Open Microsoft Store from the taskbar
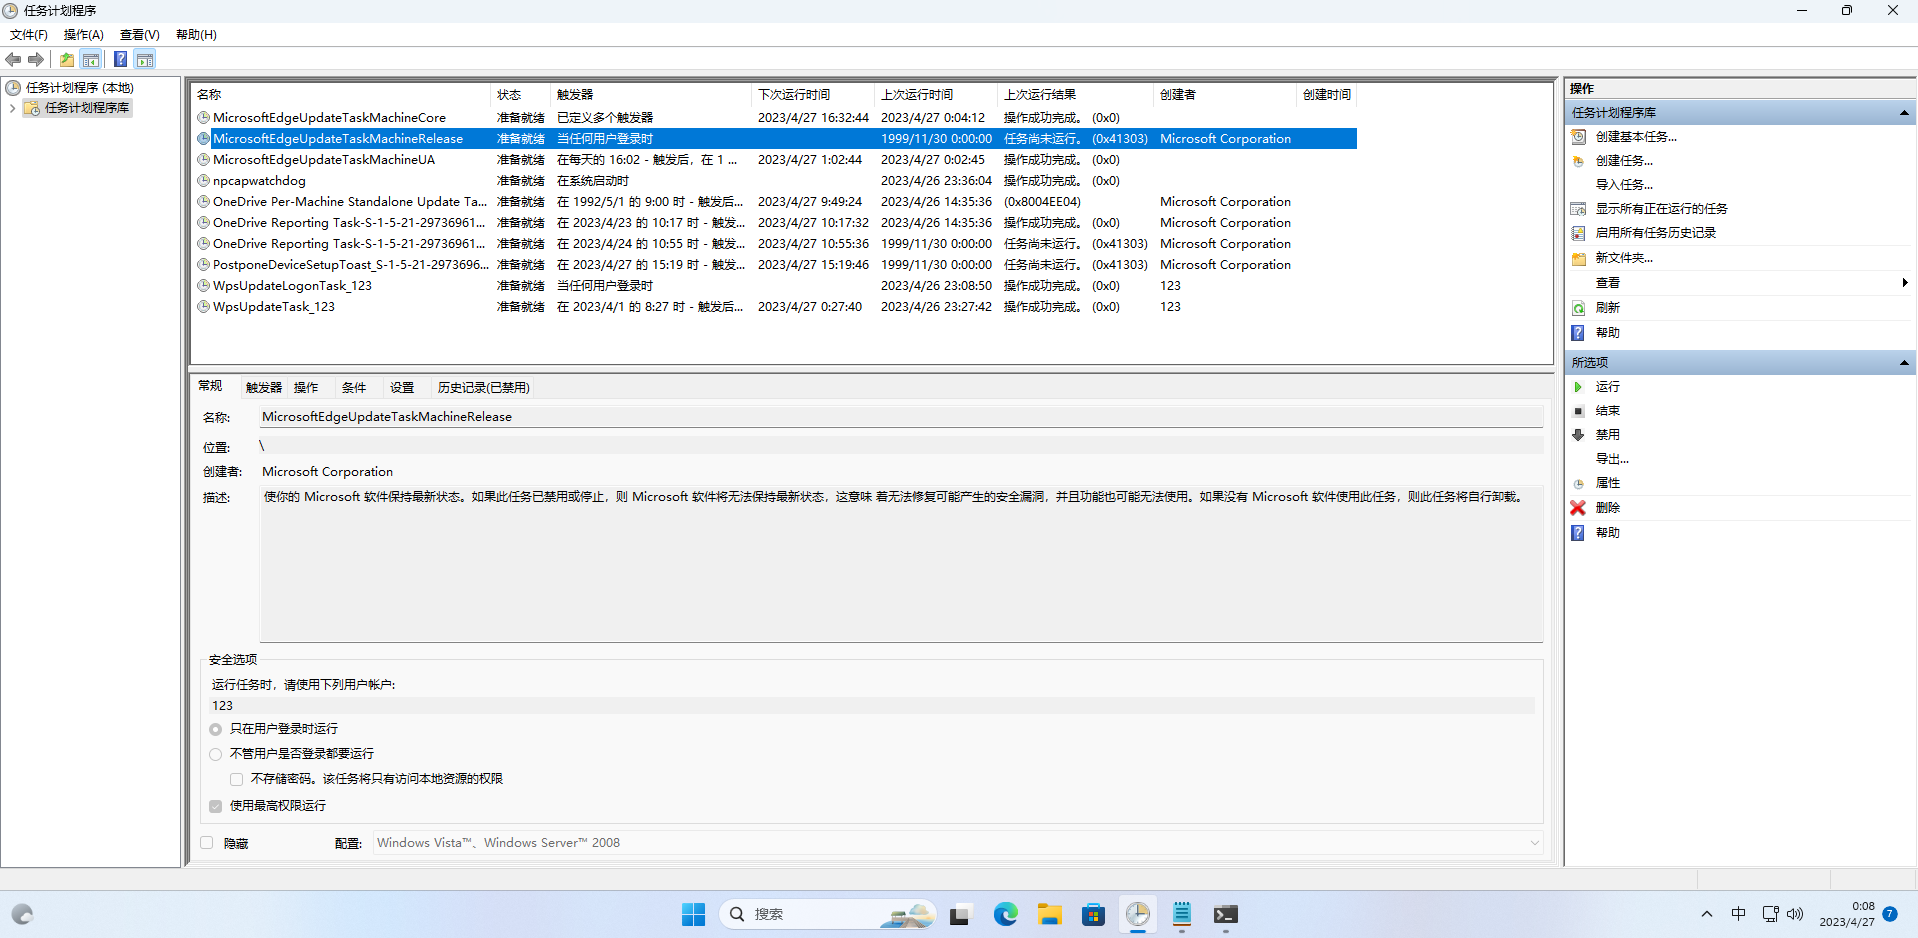The width and height of the screenshot is (1918, 938). pos(1093,914)
